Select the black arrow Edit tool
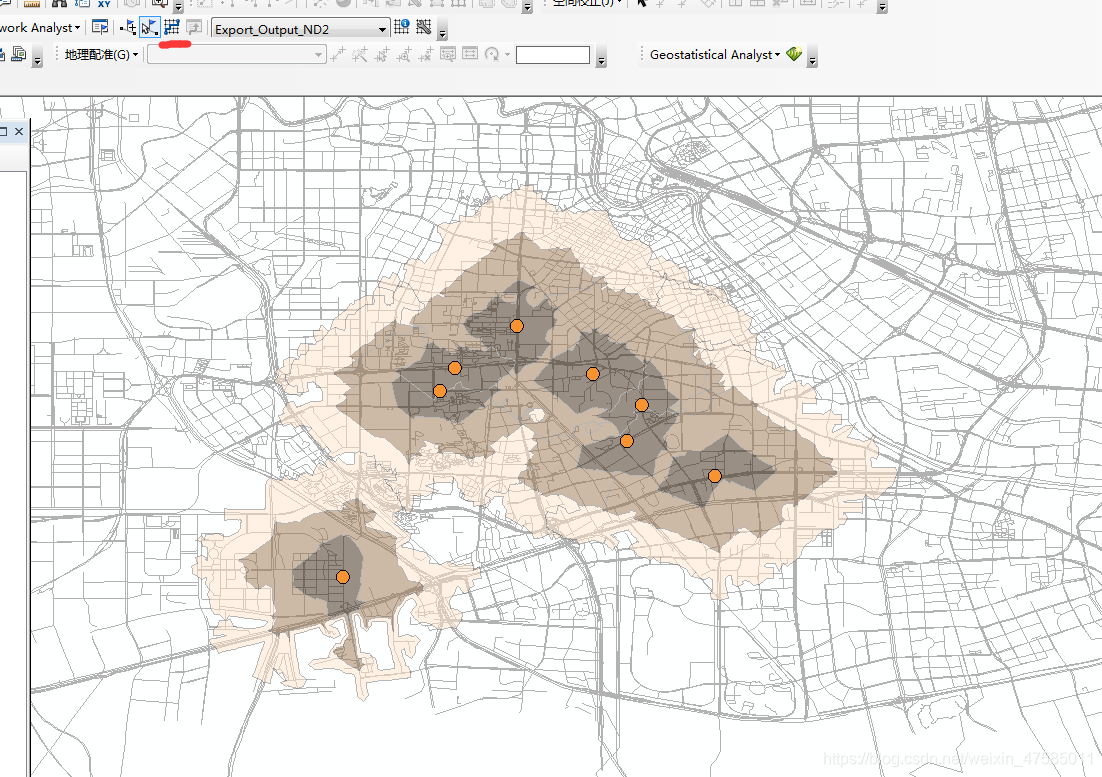1102x777 pixels. (x=641, y=4)
